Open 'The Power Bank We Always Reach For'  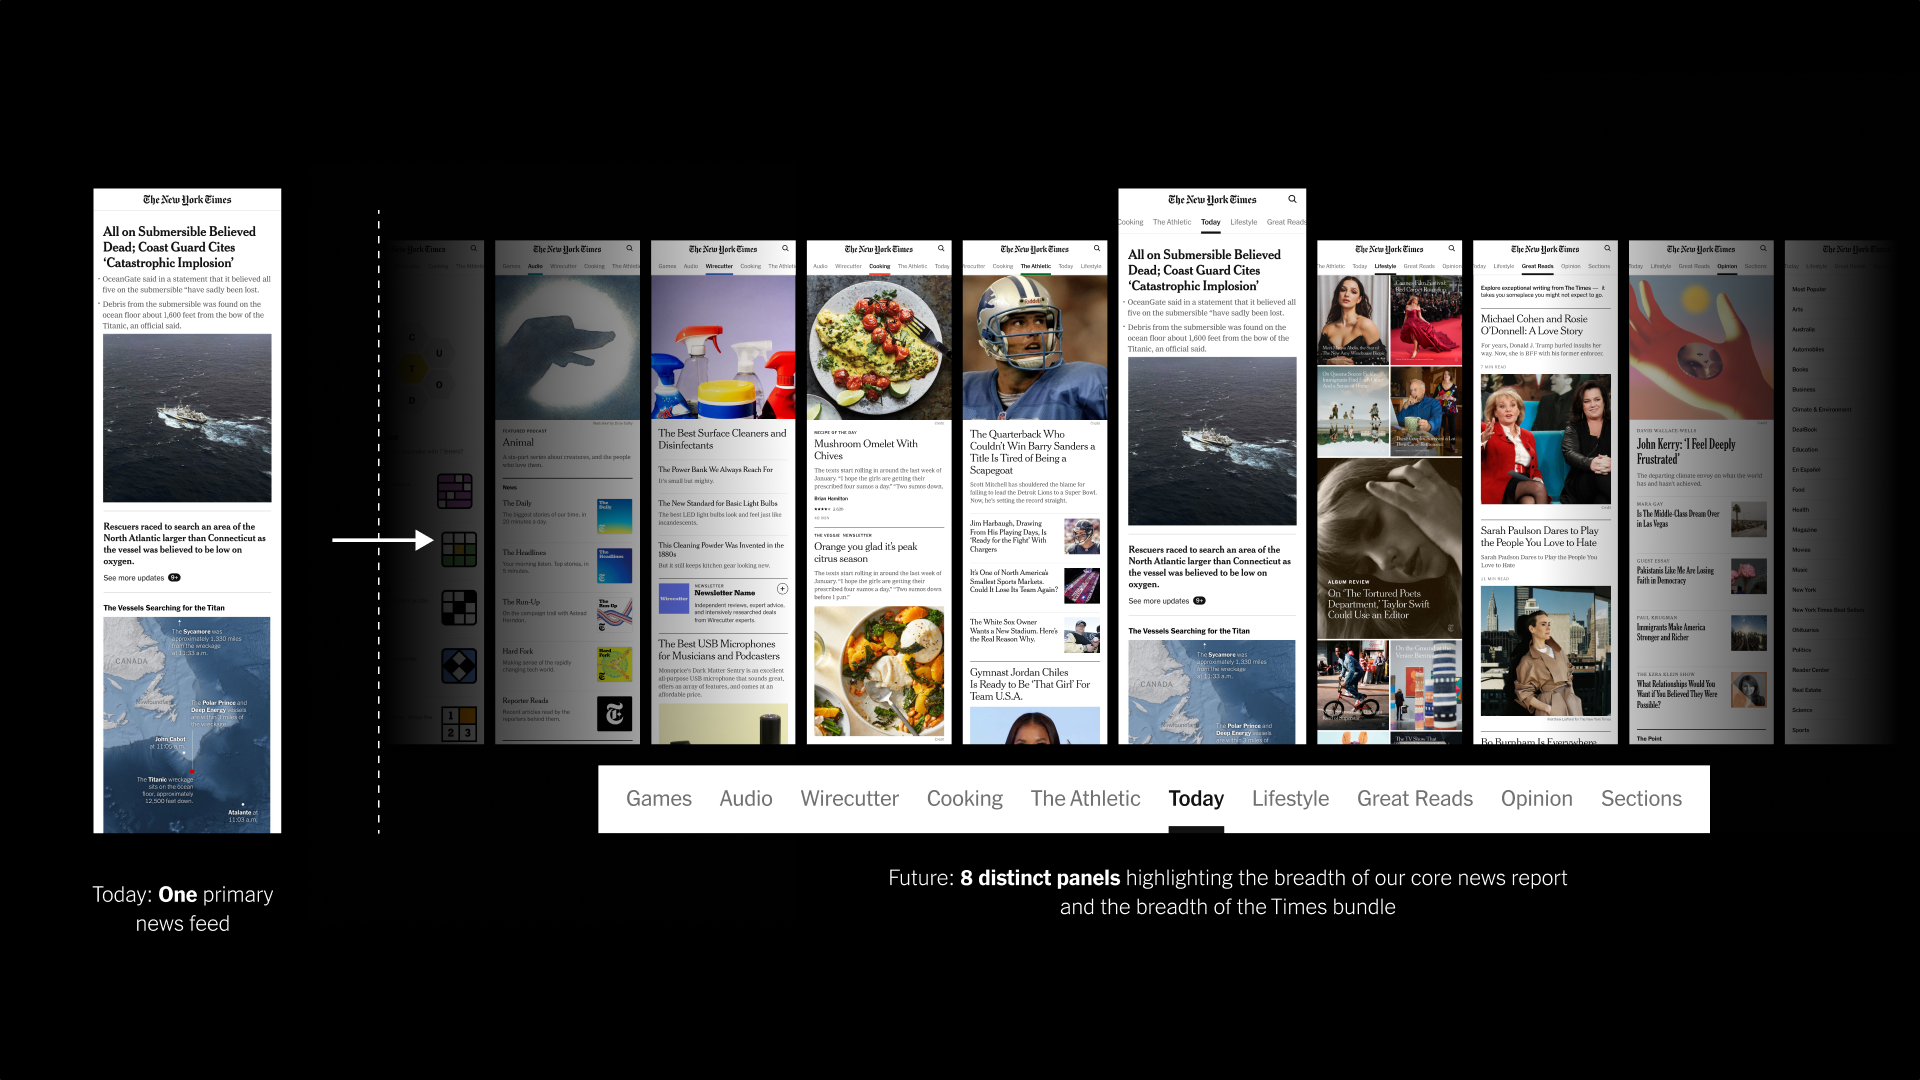716,469
